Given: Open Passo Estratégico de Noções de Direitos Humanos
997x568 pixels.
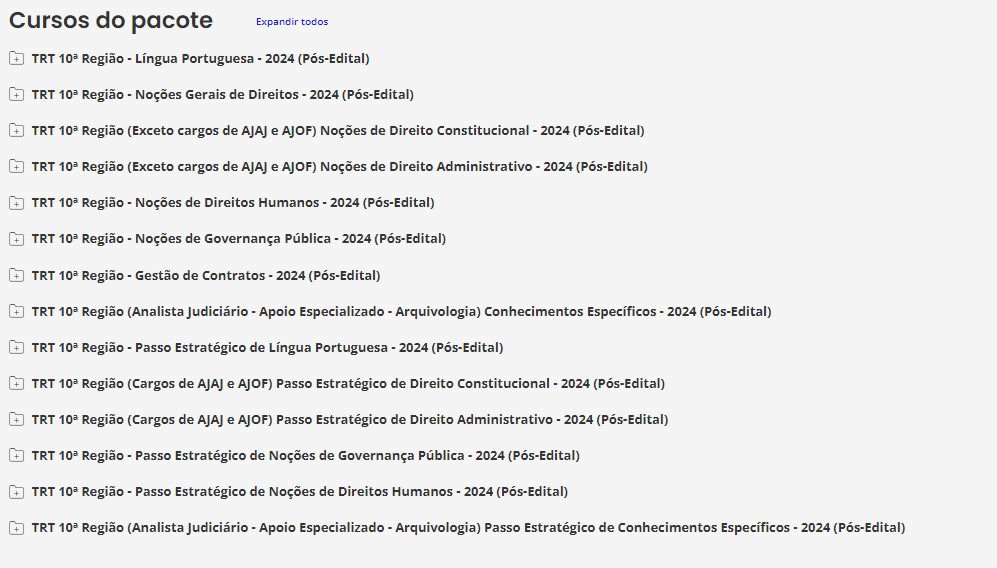Looking at the screenshot, I should [299, 492].
